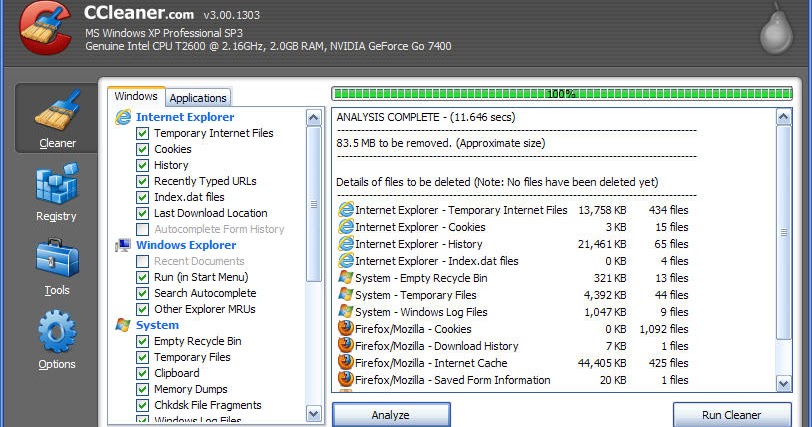Click results pane scrollbar thumb
This screenshot has height=427, width=812.
[x=784, y=232]
